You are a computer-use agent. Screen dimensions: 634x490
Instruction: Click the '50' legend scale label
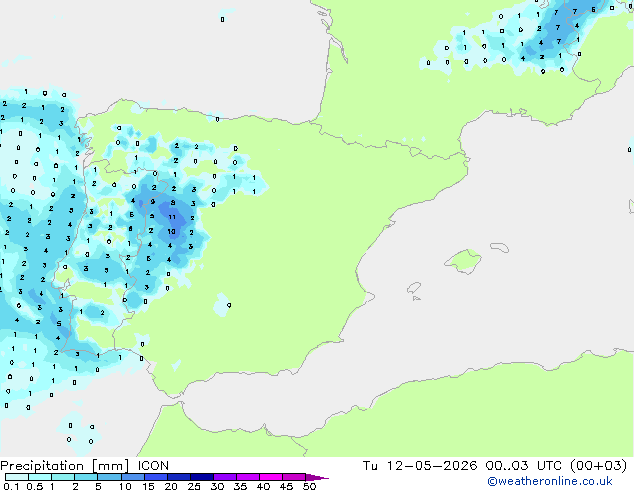(x=309, y=486)
